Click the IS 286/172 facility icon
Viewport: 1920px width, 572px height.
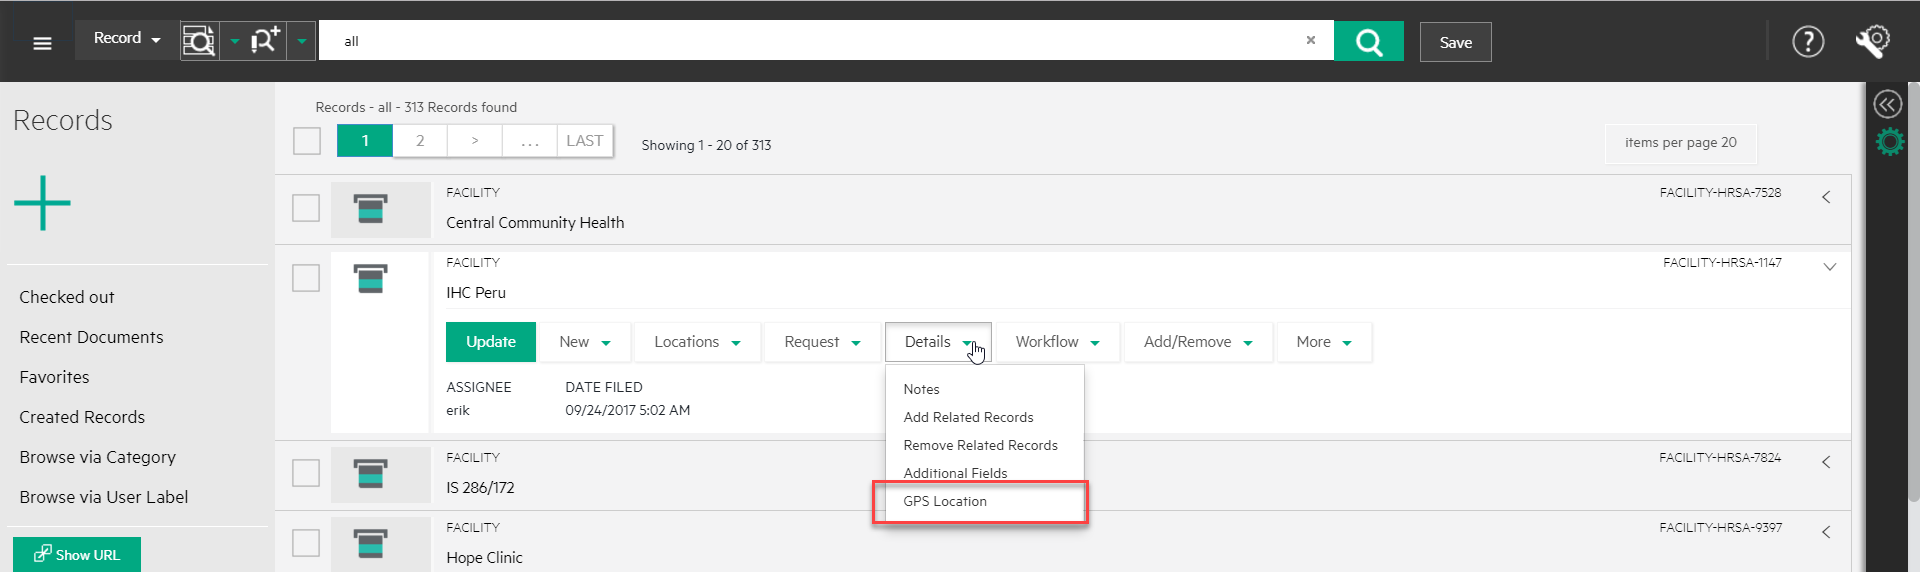tap(371, 473)
